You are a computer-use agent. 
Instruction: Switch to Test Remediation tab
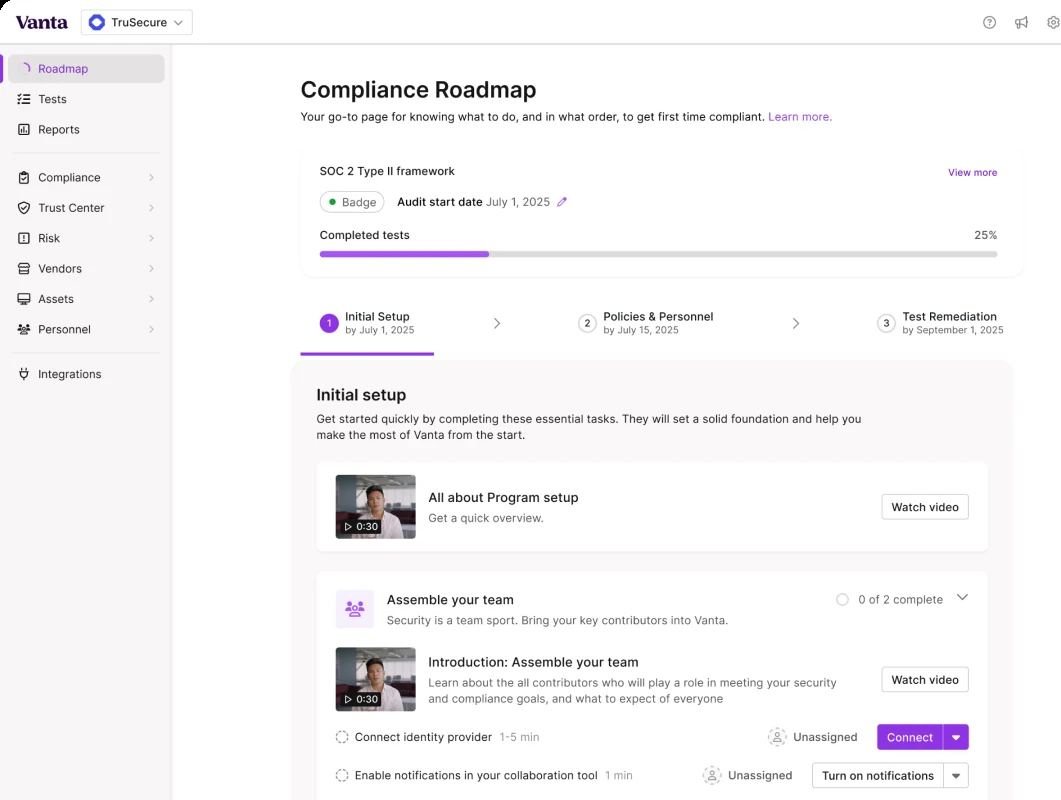point(941,324)
